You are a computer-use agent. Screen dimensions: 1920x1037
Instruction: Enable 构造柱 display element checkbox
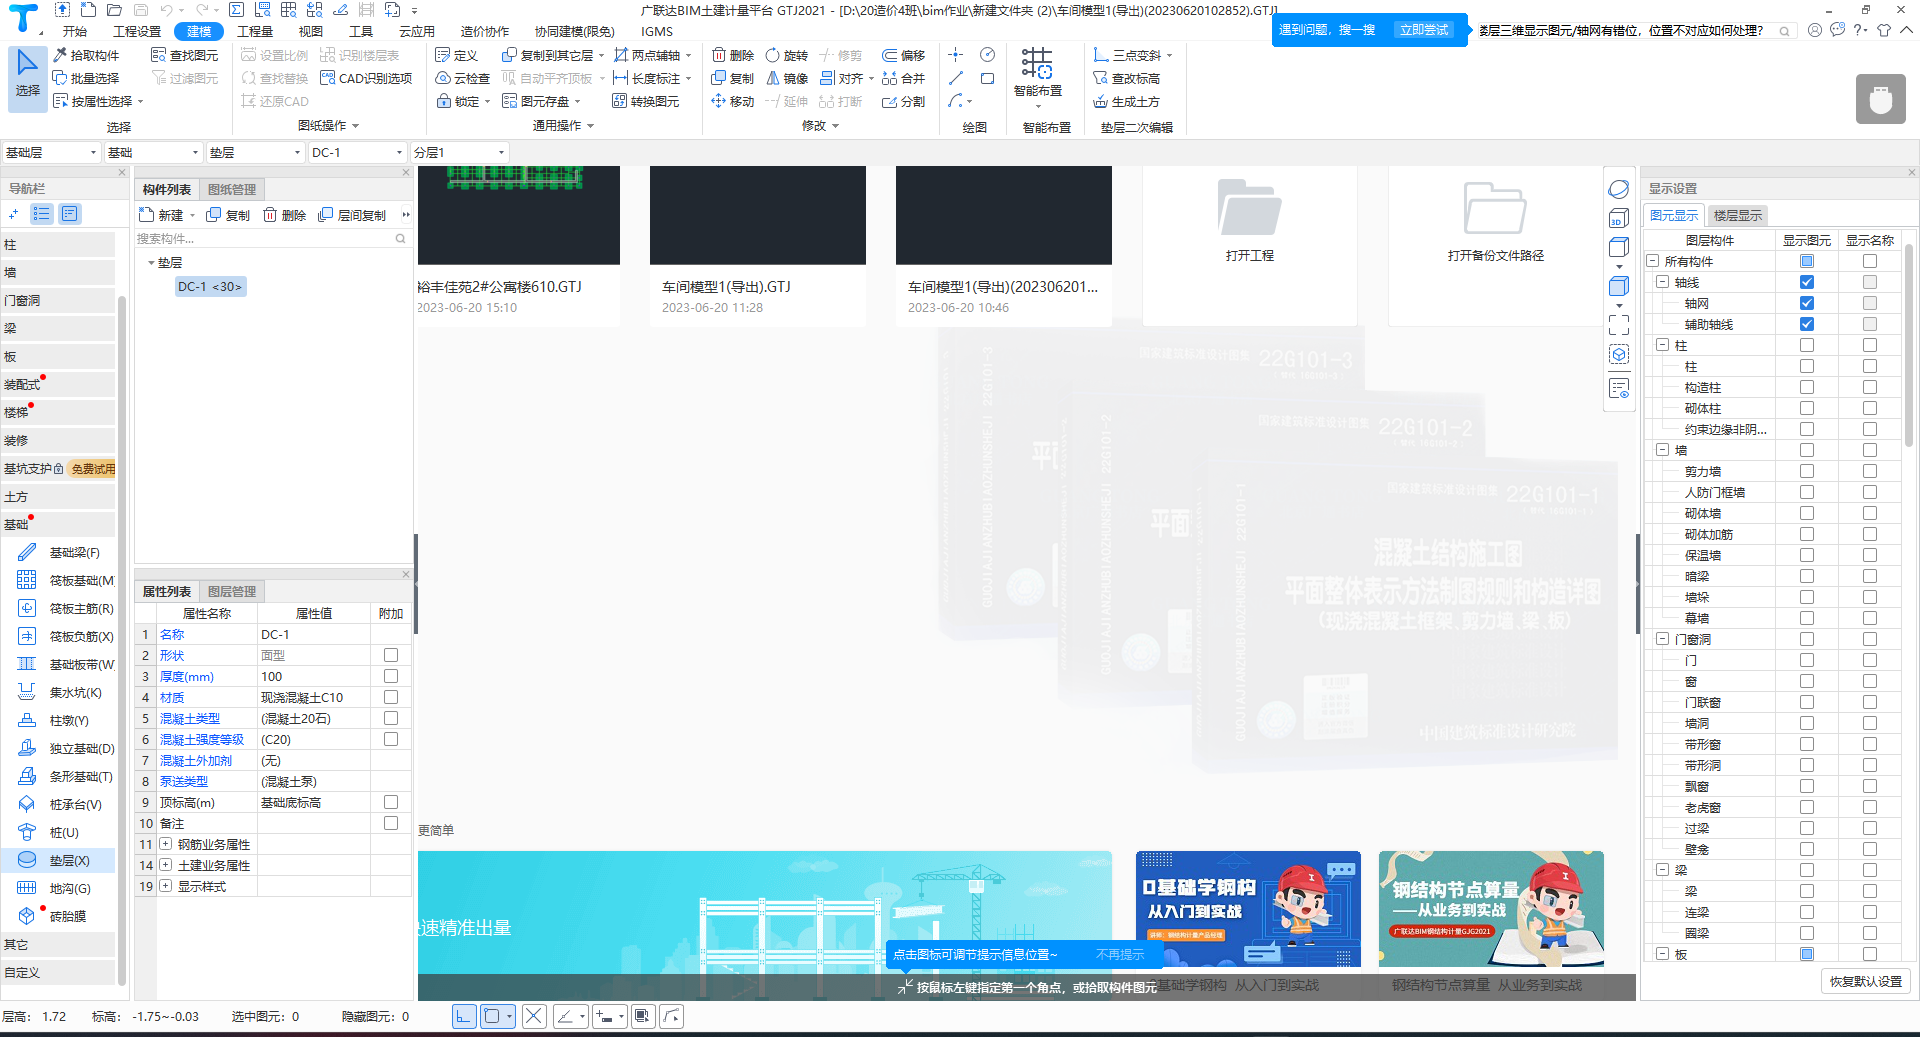coord(1807,387)
